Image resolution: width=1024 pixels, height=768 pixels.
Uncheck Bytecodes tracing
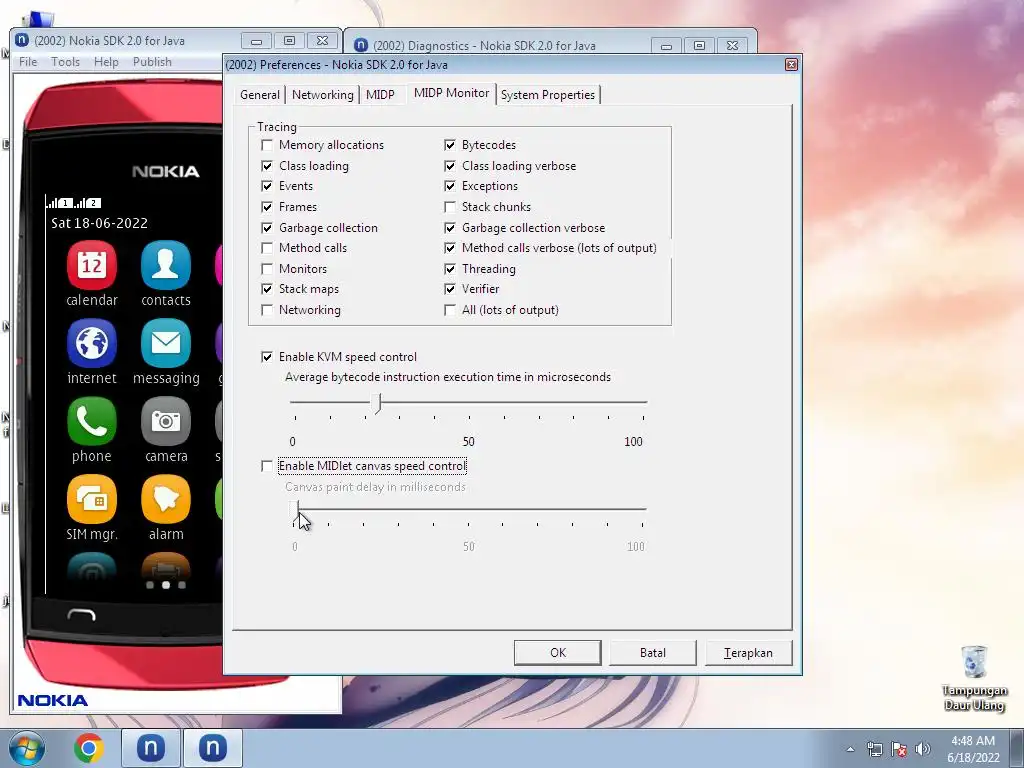point(449,145)
